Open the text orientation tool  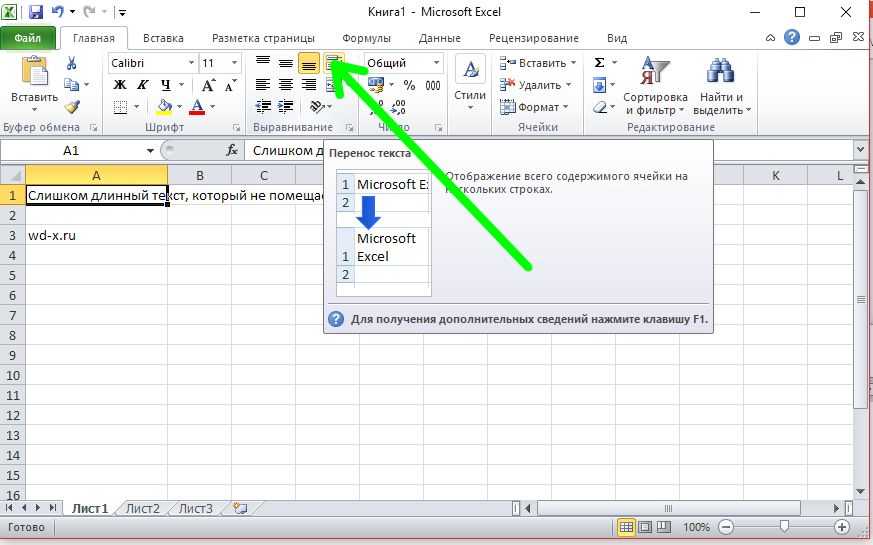pyautogui.click(x=317, y=106)
